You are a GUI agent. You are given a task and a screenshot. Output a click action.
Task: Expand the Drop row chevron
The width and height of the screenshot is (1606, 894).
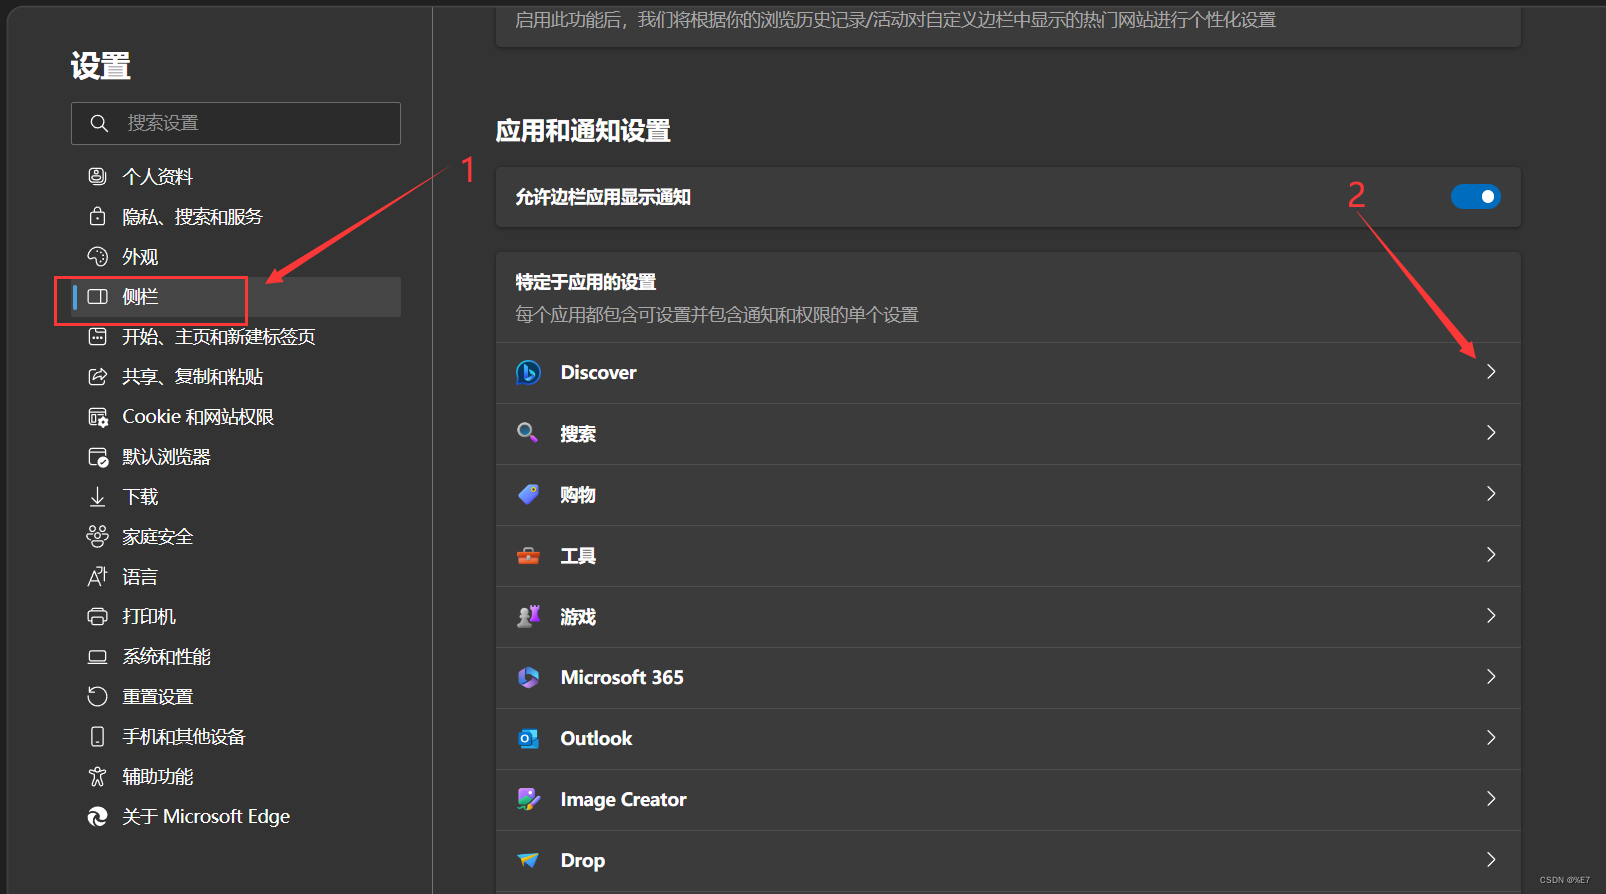tap(1491, 860)
